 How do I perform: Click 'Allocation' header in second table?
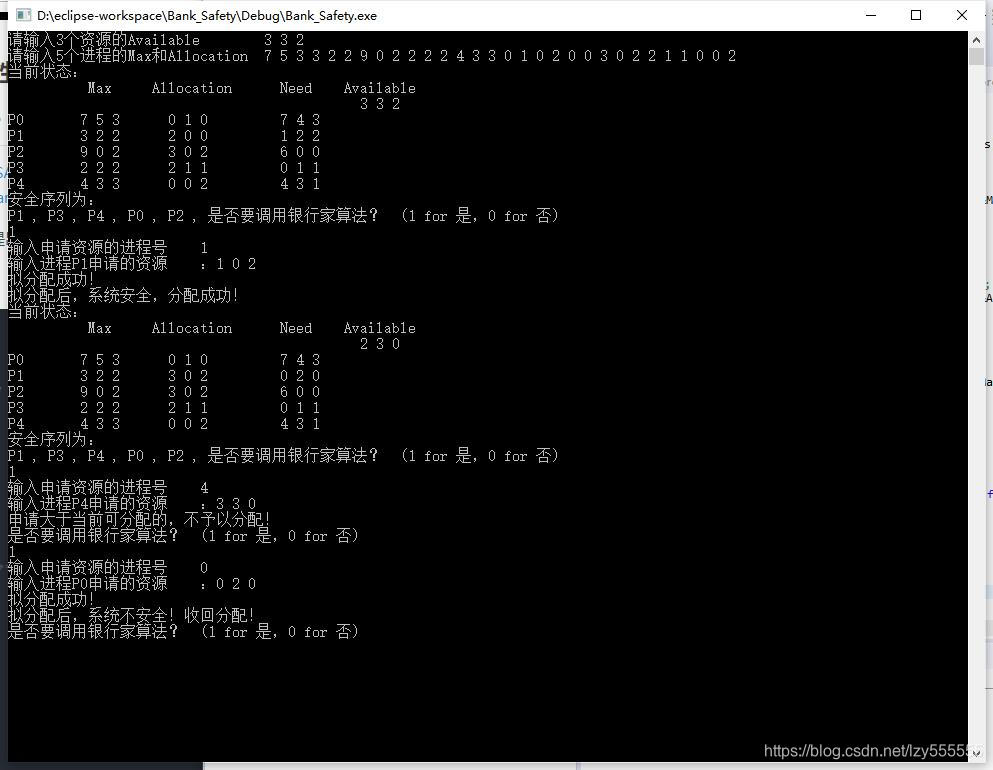tap(192, 328)
